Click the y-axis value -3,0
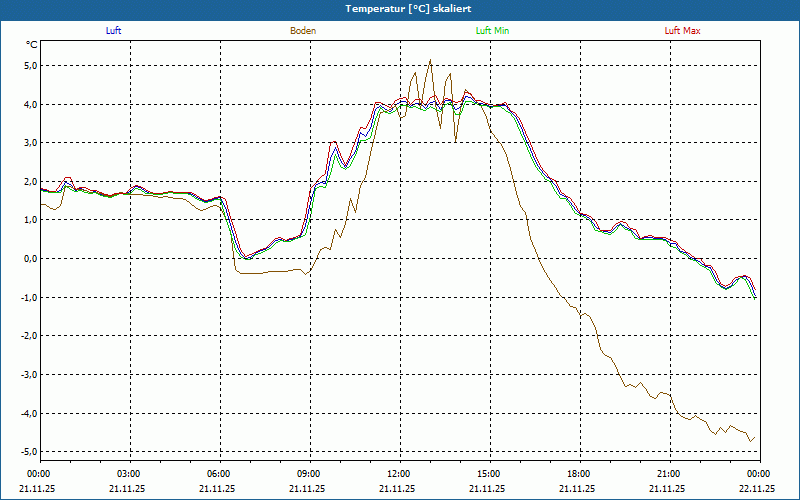Image resolution: width=800 pixels, height=500 pixels. tap(29, 374)
